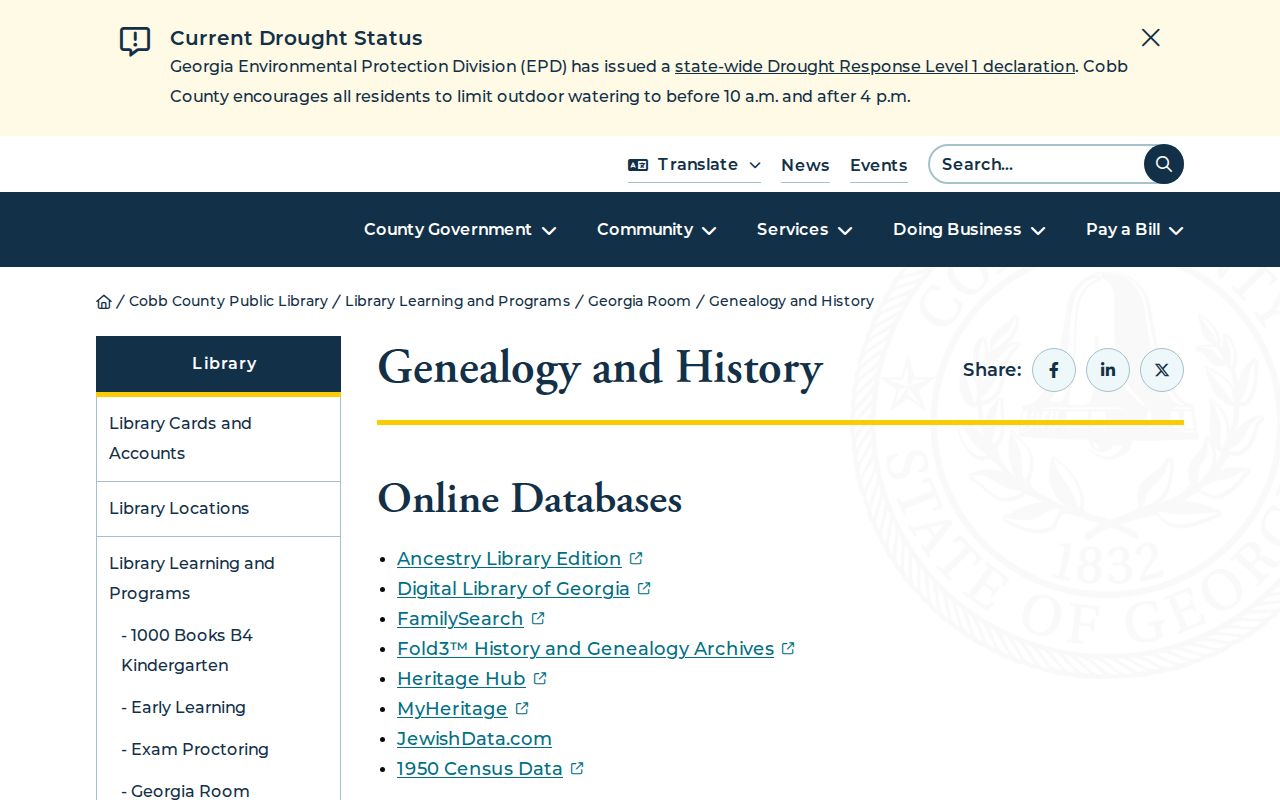Screen dimensions: 1280x800
Task: Open Library Locations sidebar item
Action: pyautogui.click(x=218, y=508)
